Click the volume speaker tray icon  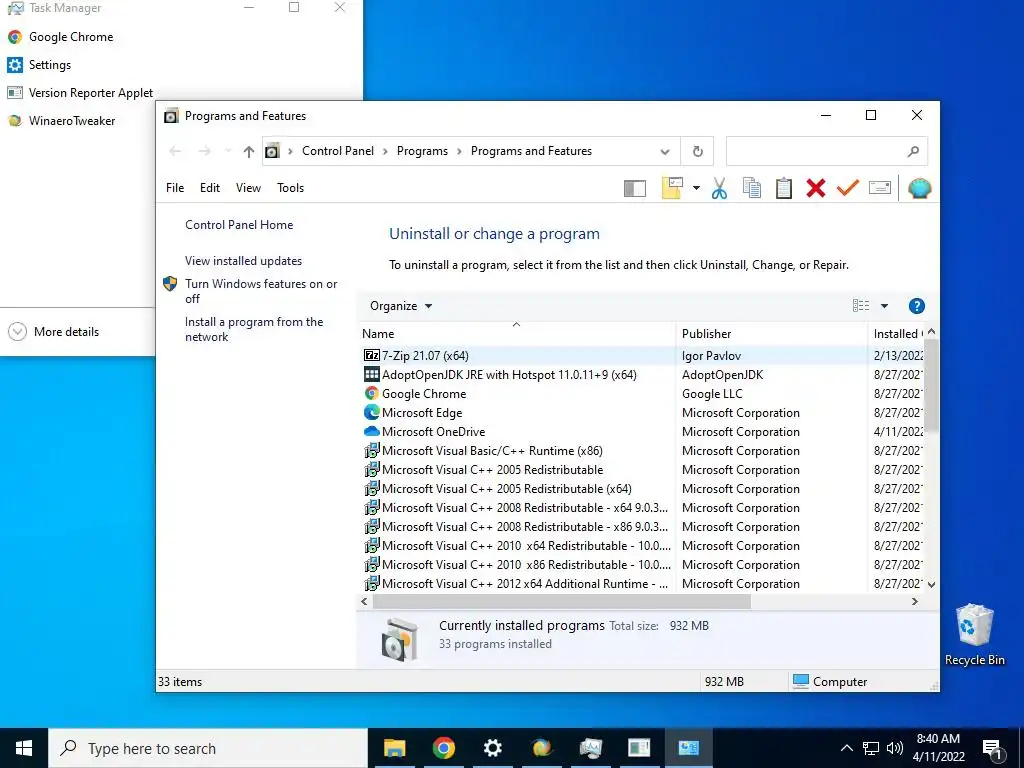895,748
